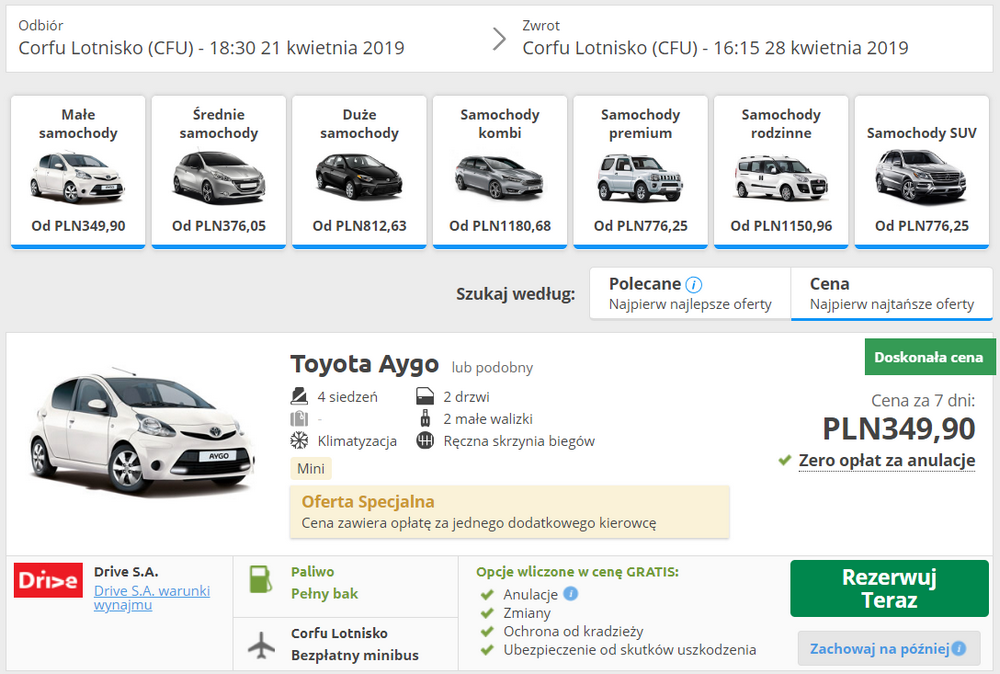Select the Samochody kombi category card
The width and height of the screenshot is (1000, 674).
click(500, 172)
